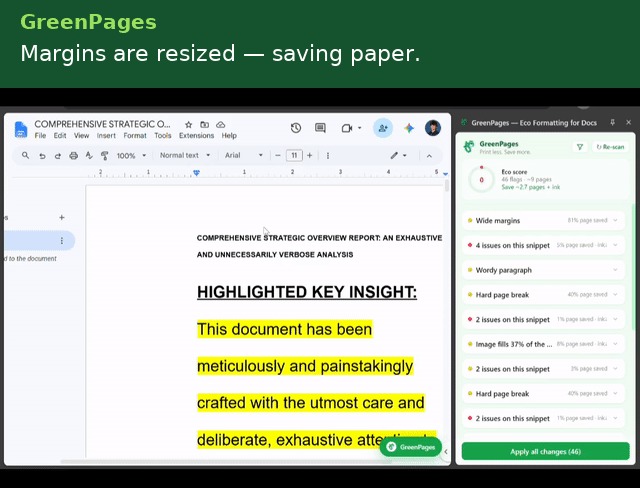Open the Edit menu

(60, 135)
